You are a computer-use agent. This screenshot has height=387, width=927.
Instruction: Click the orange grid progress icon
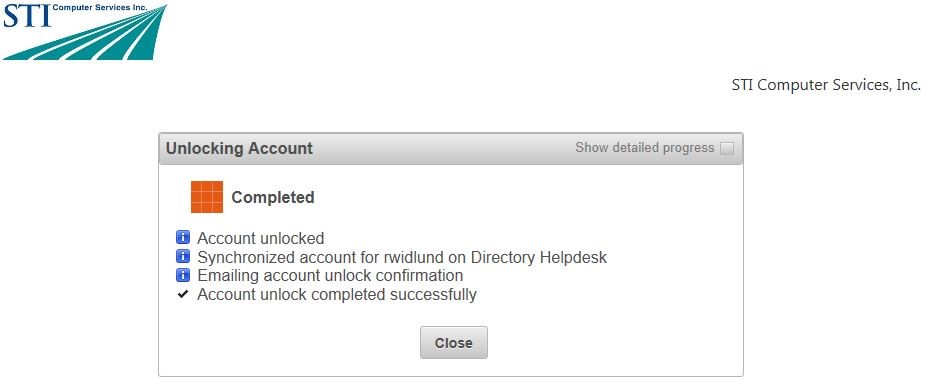pyautogui.click(x=207, y=197)
